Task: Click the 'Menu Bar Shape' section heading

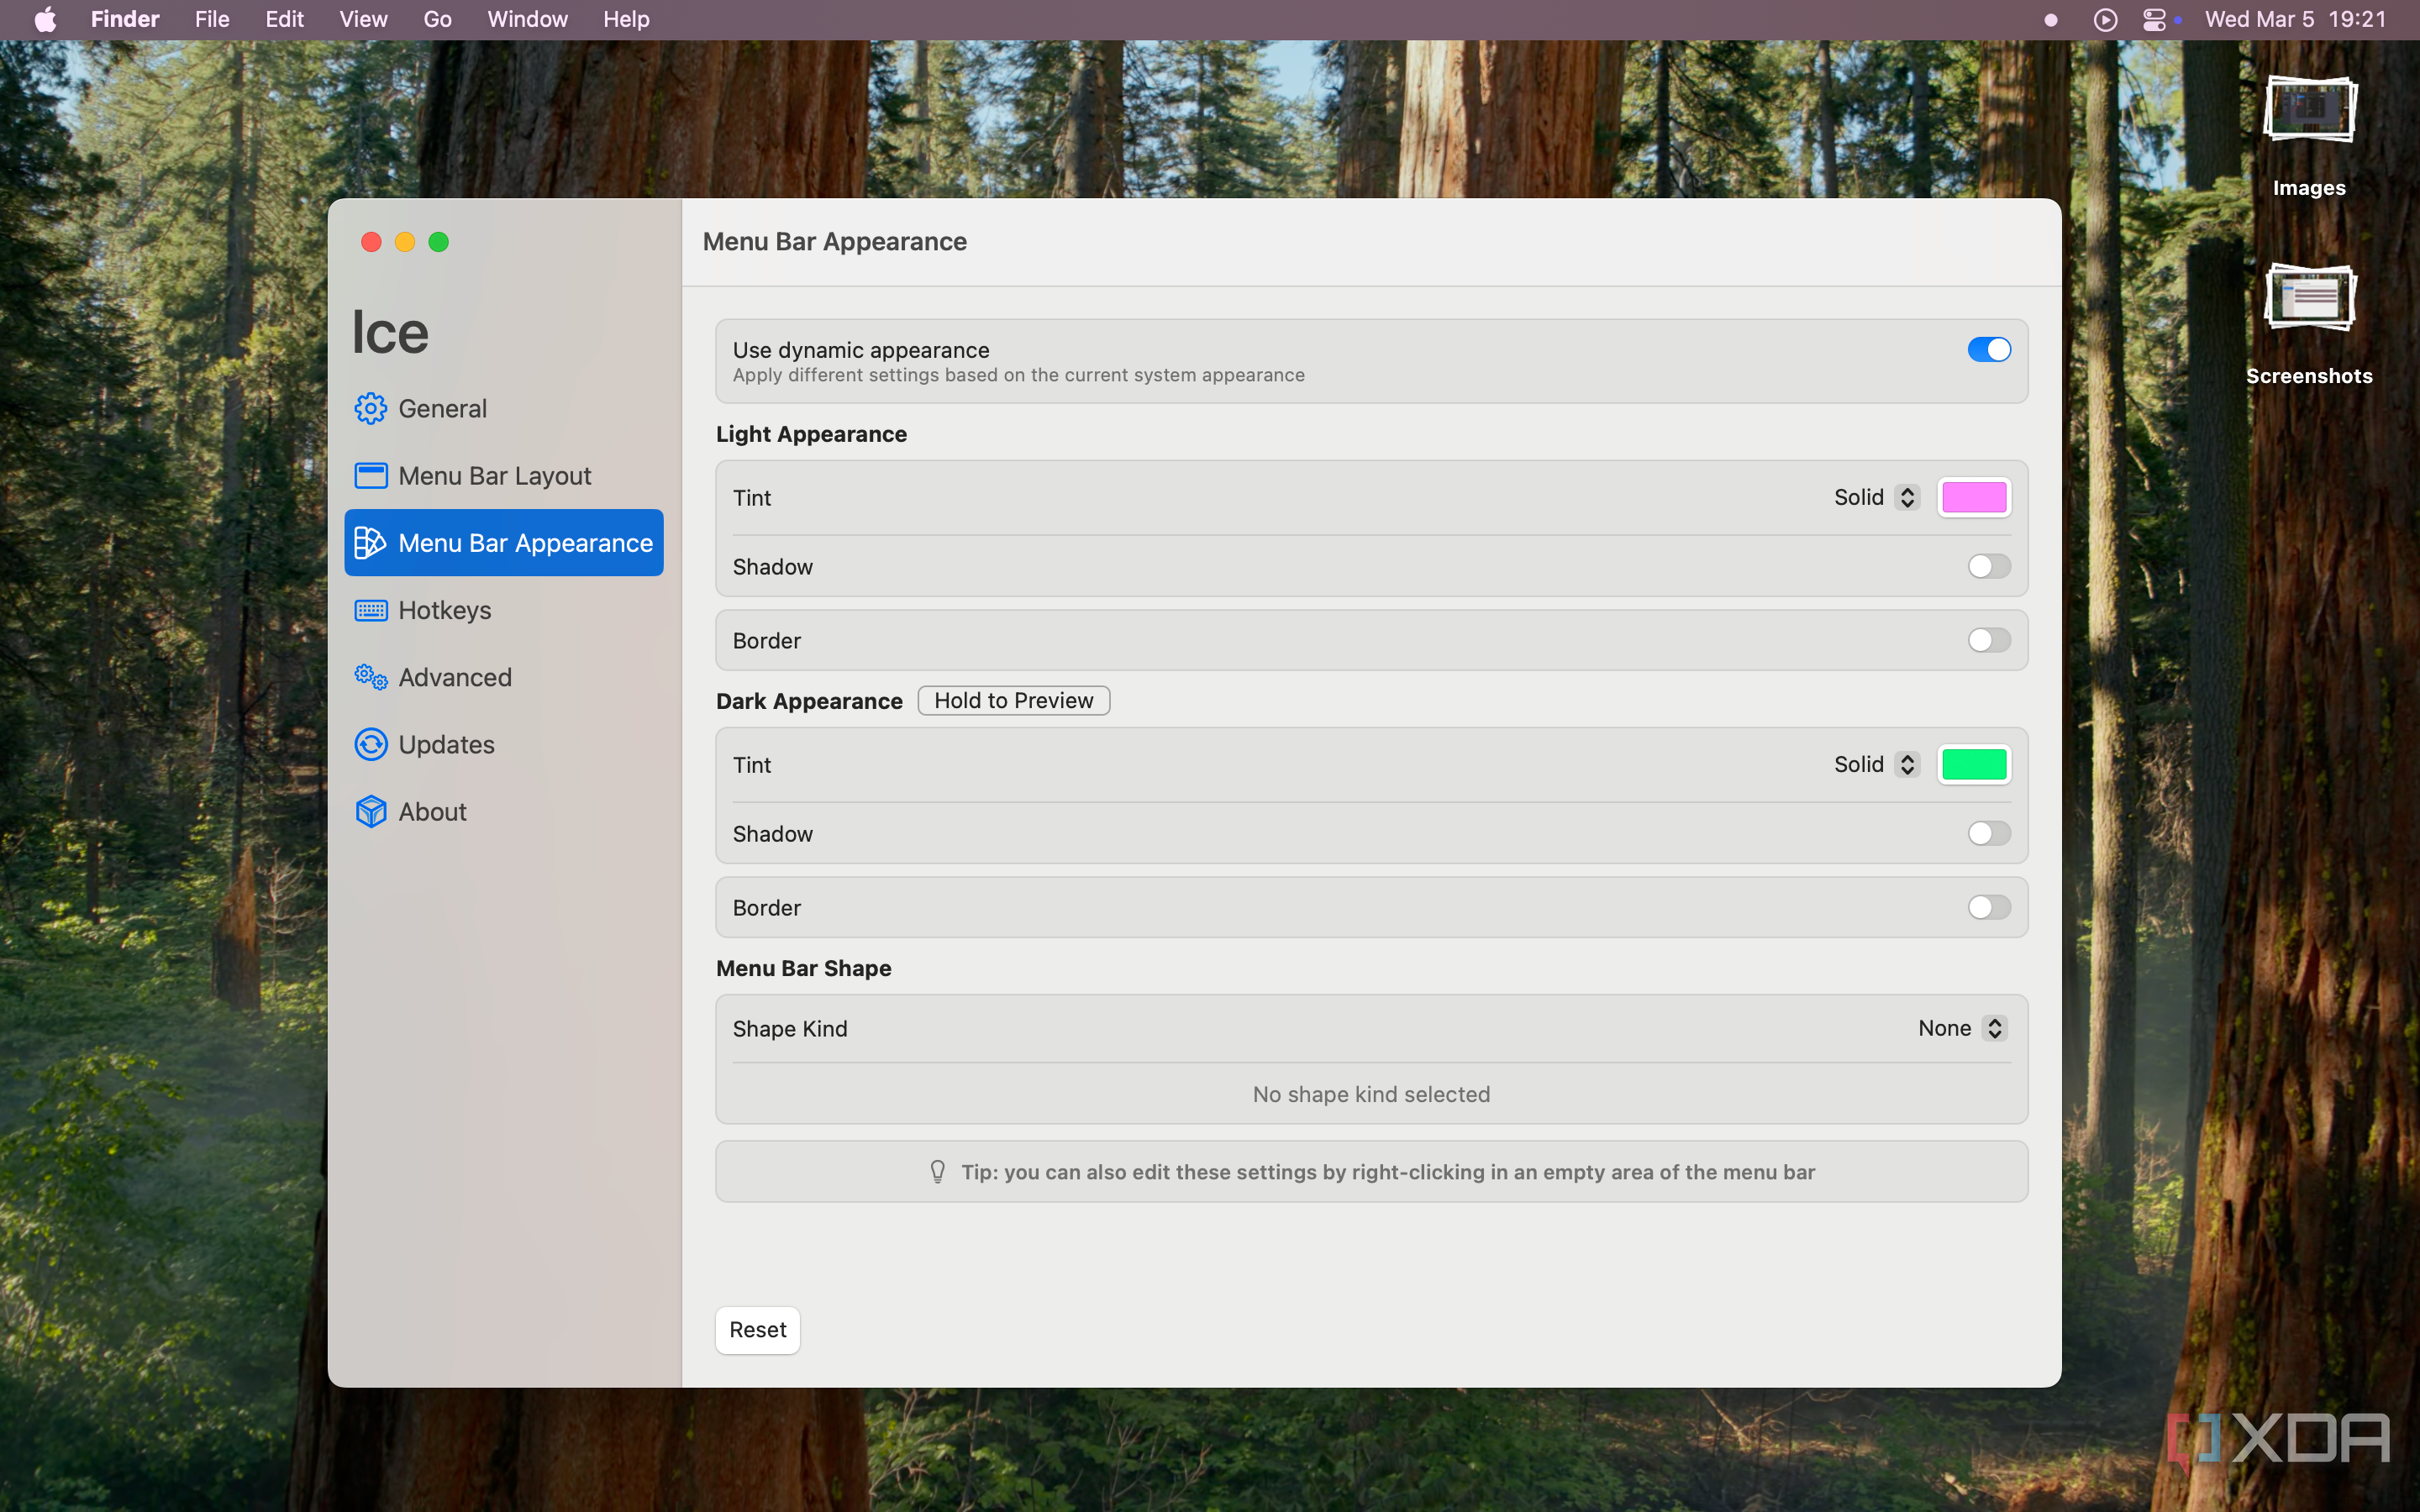Action: pyautogui.click(x=803, y=968)
